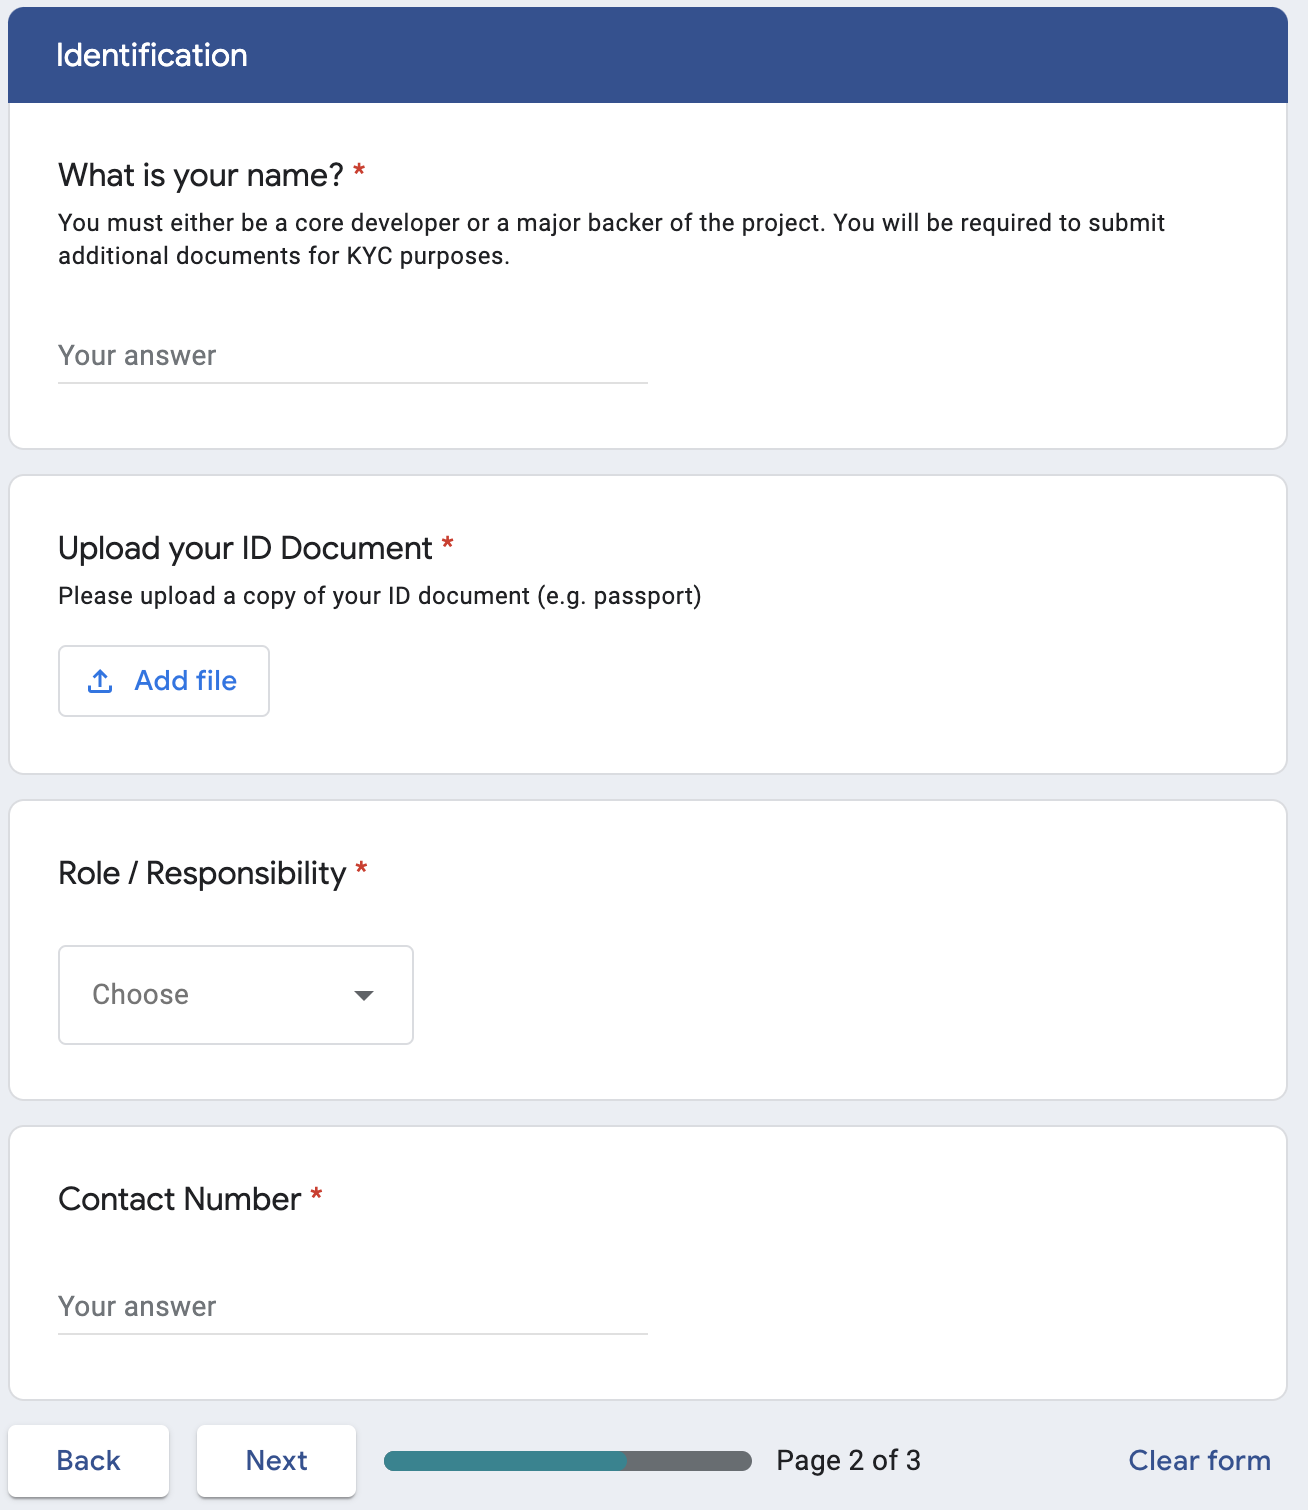Click the KYC requirements description text
Screen dimensions: 1308x1510
coord(611,239)
